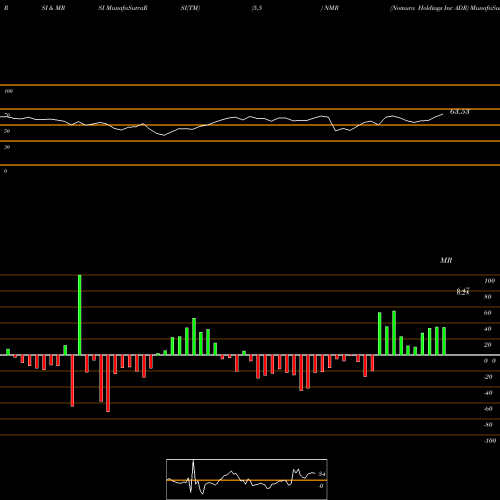Click the overlapping 6.47 / 8.28 value label

(463, 292)
